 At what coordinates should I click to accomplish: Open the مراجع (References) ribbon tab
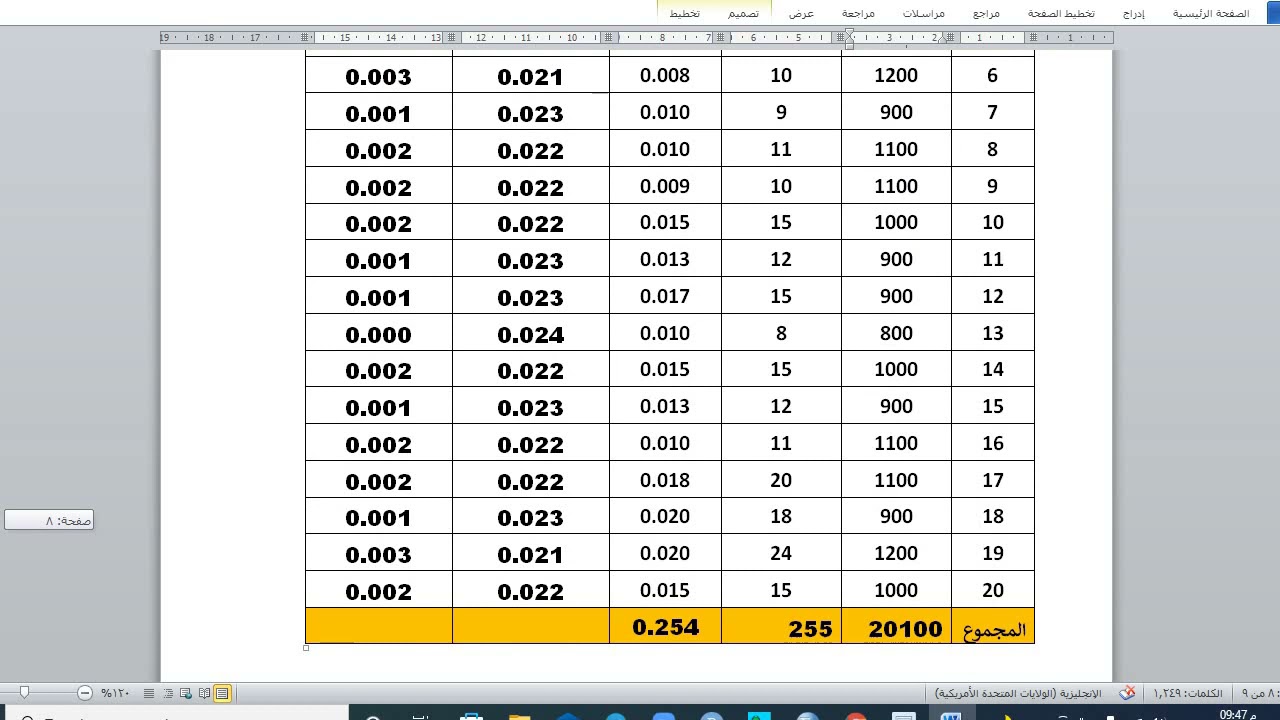(986, 14)
